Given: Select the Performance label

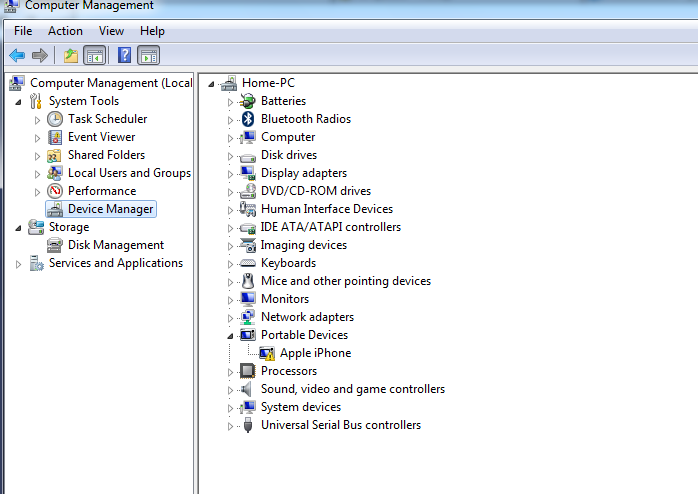Looking at the screenshot, I should point(102,191).
